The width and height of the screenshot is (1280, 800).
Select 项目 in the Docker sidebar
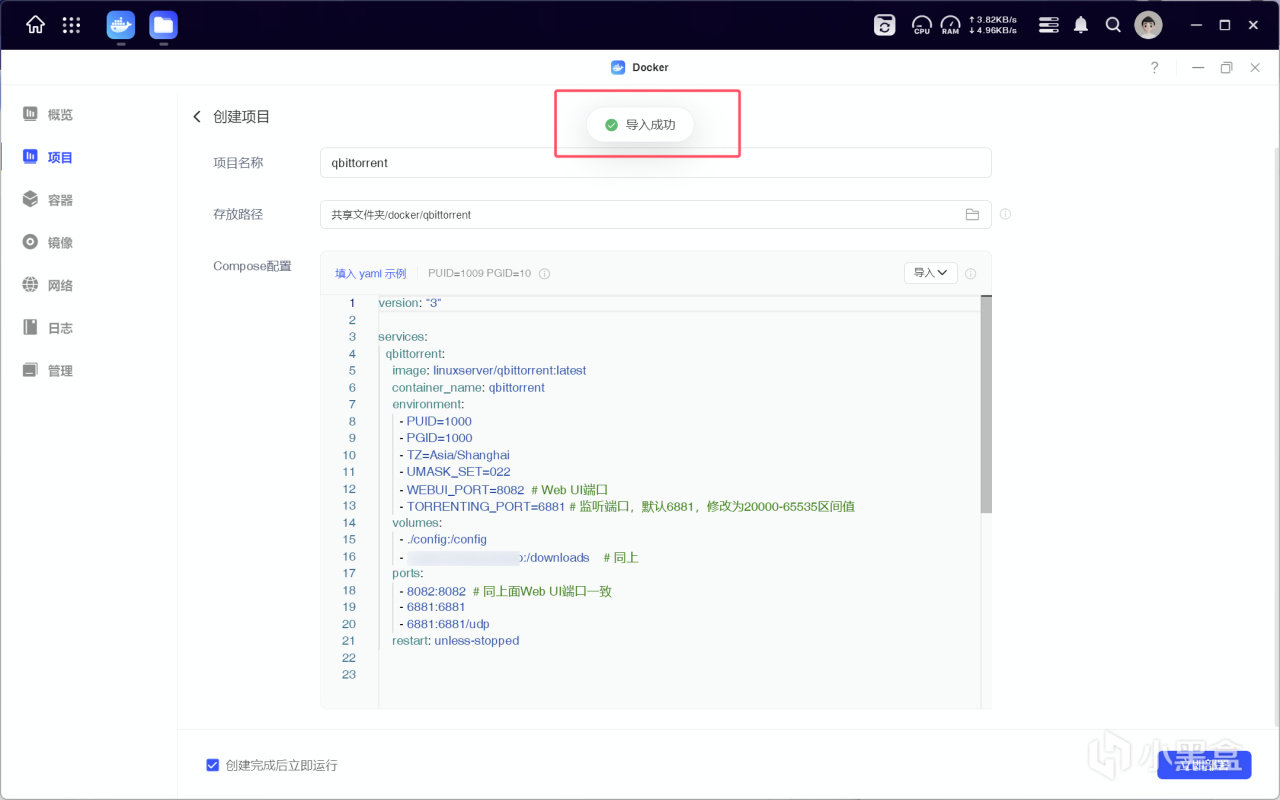pyautogui.click(x=49, y=157)
